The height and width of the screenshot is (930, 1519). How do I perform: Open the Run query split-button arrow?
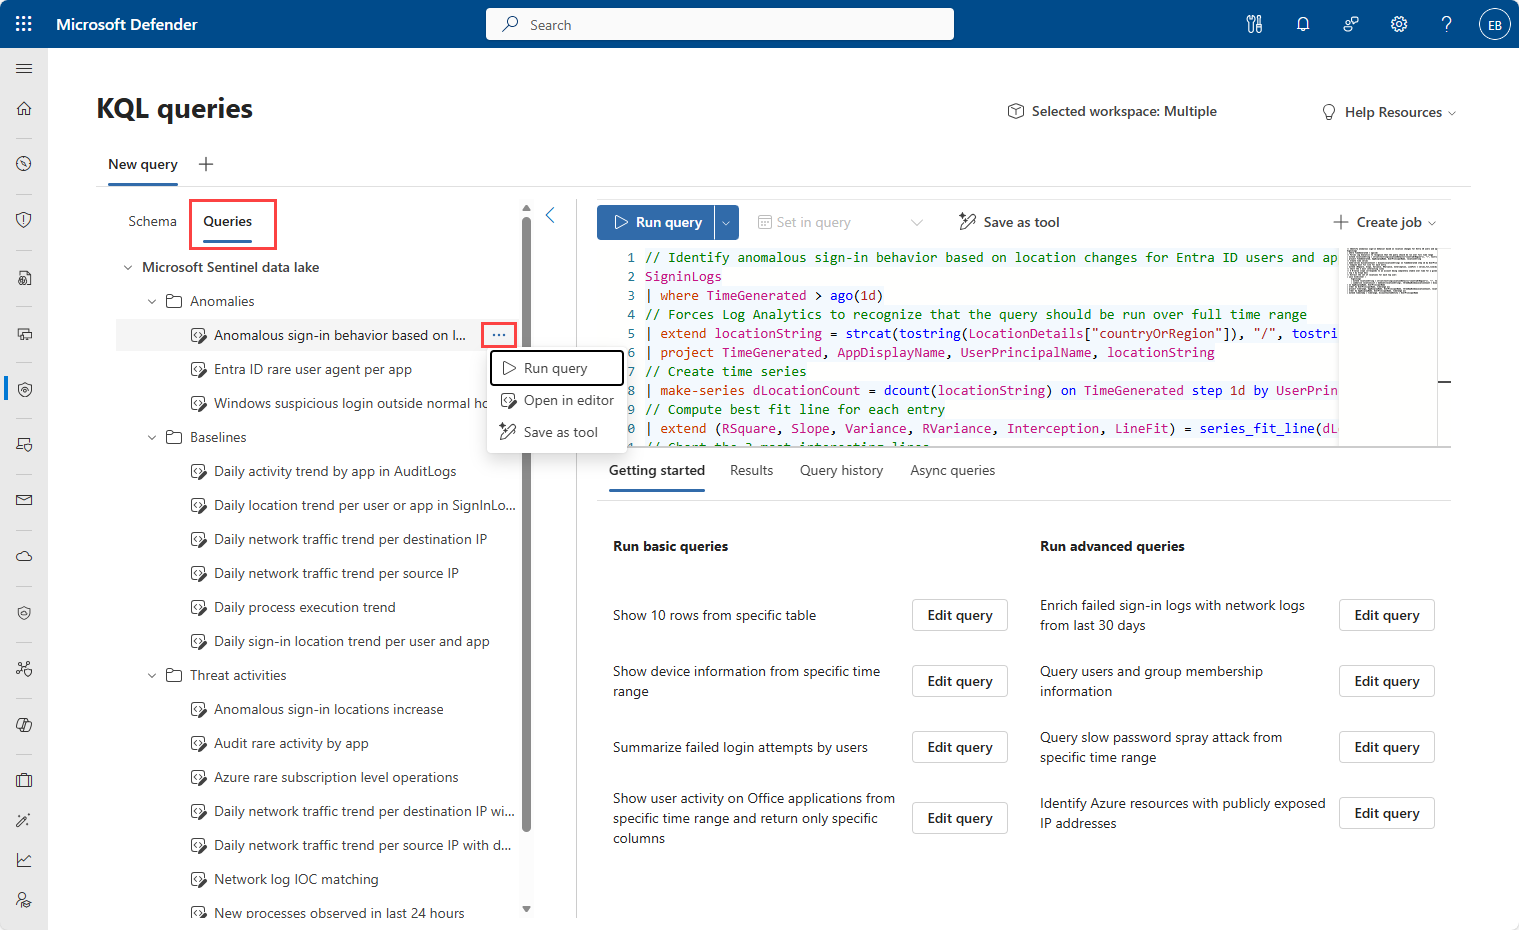pyautogui.click(x=727, y=222)
